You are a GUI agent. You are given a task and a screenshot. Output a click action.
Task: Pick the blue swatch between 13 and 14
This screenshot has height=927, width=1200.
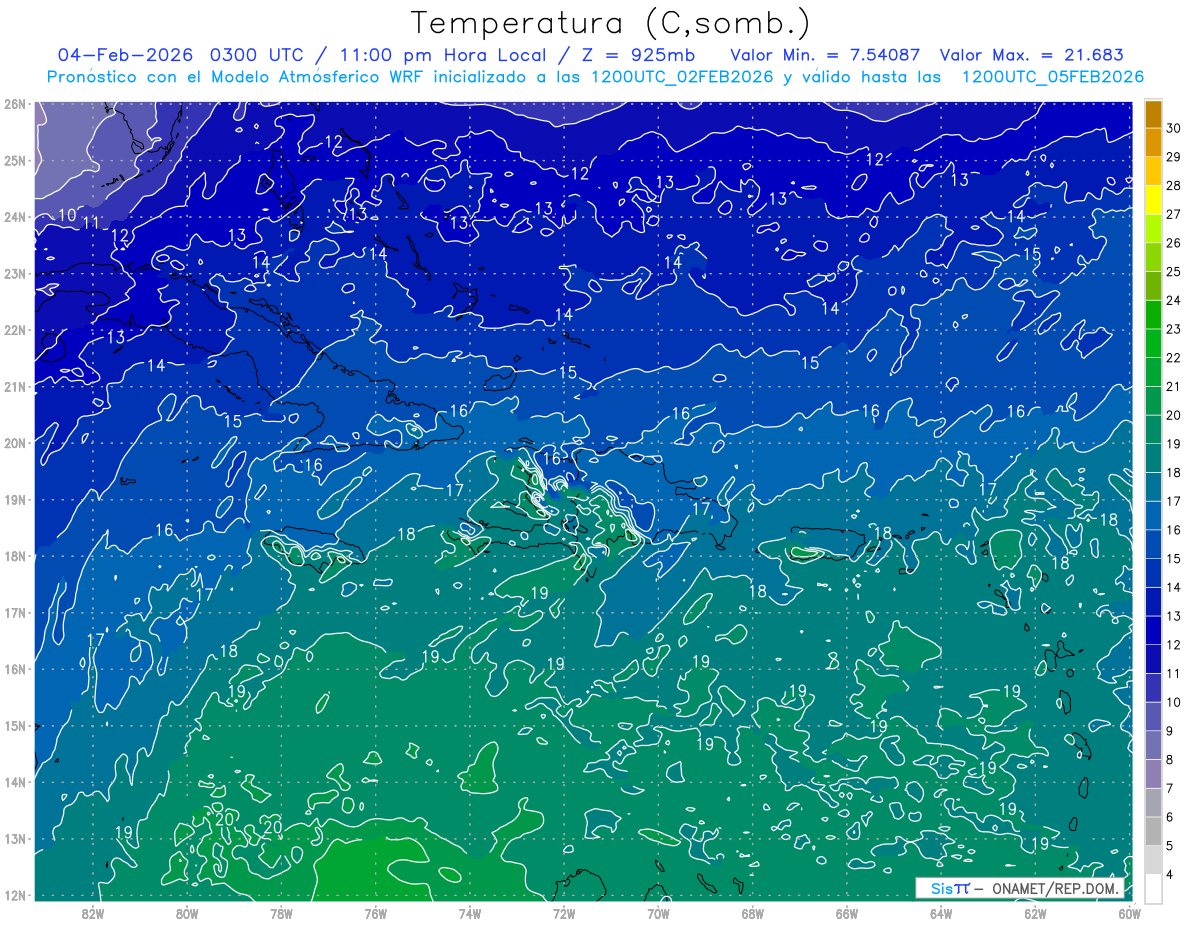(x=1153, y=601)
